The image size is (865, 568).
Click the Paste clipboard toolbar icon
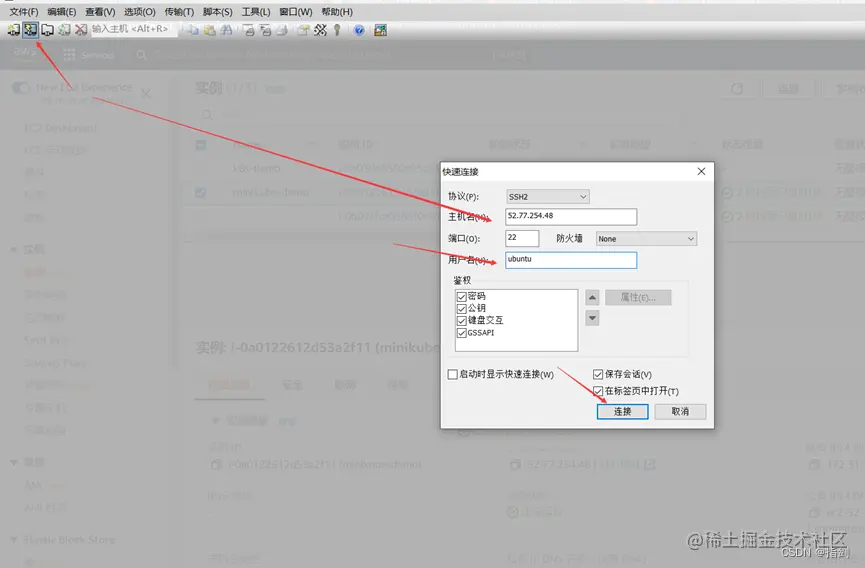210,30
